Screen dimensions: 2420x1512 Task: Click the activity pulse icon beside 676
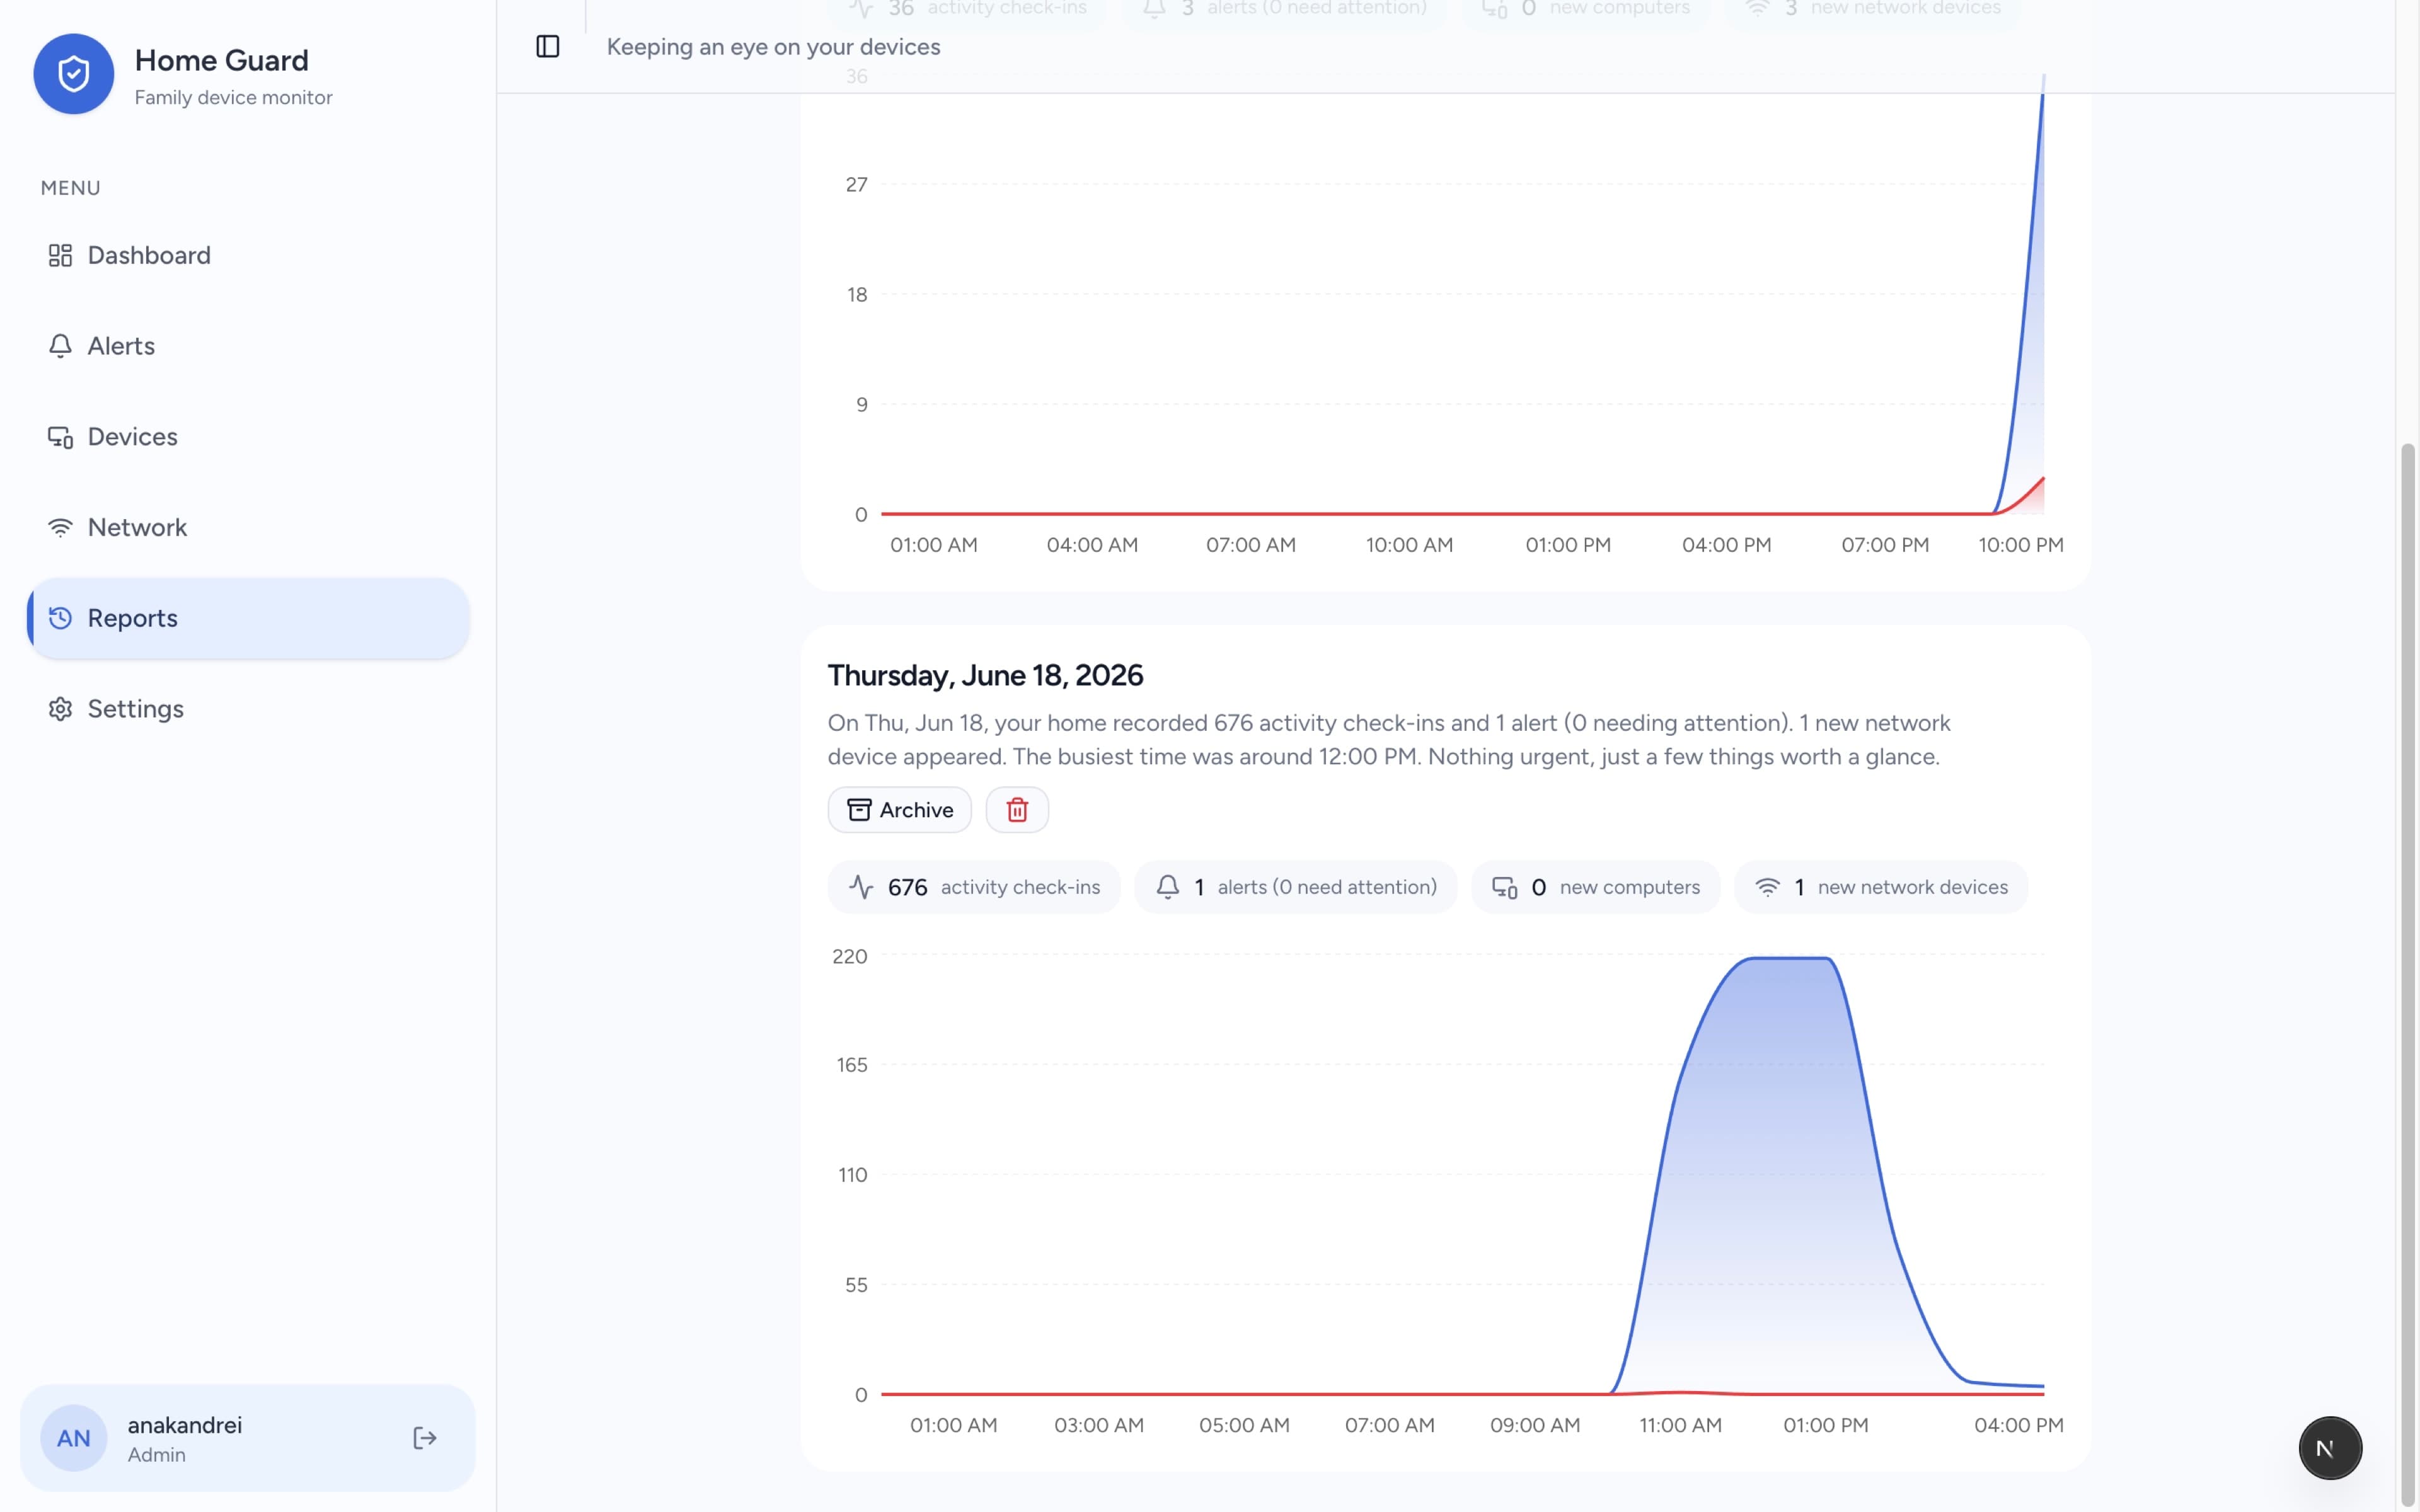pyautogui.click(x=861, y=887)
